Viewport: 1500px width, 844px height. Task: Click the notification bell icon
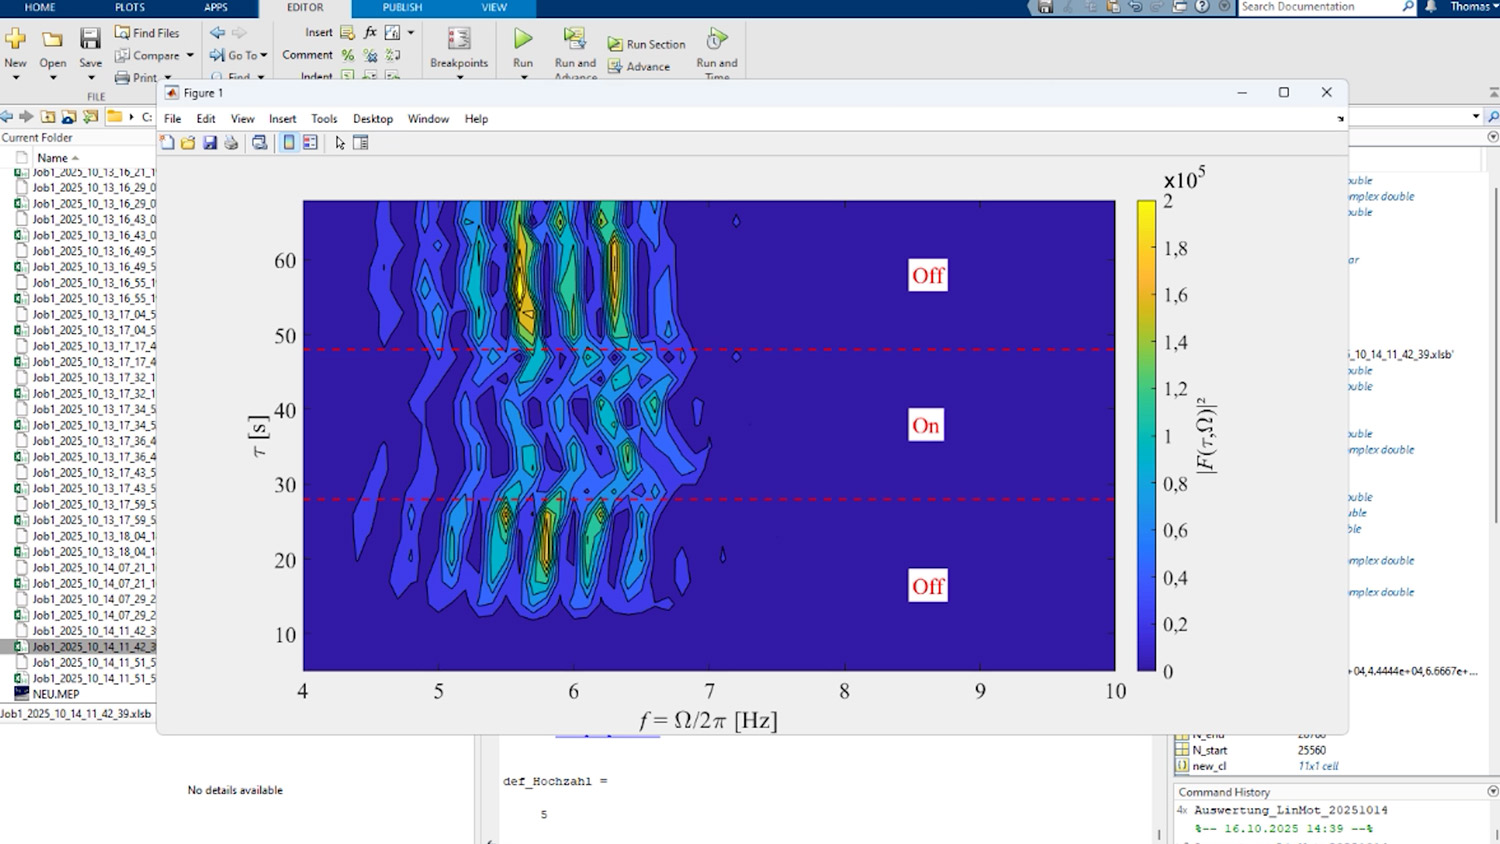coord(1431,7)
